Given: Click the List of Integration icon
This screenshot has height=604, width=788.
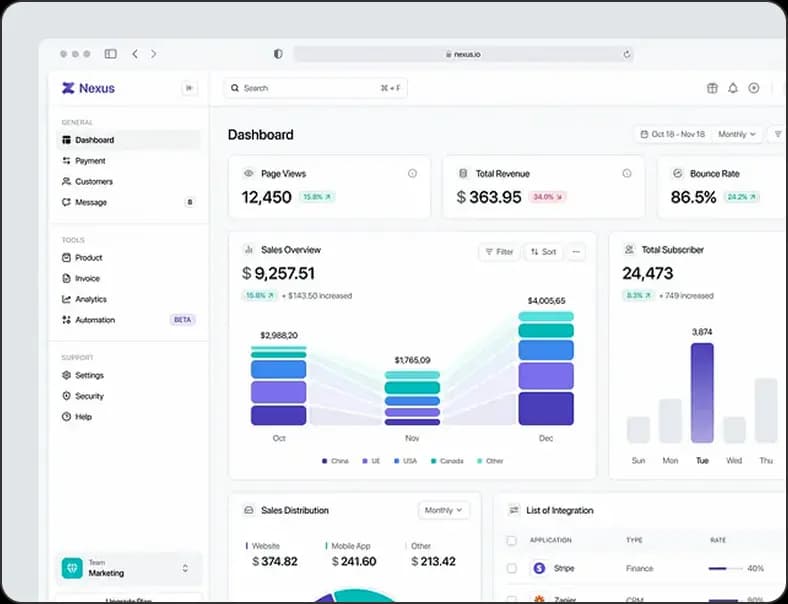Looking at the screenshot, I should [514, 510].
